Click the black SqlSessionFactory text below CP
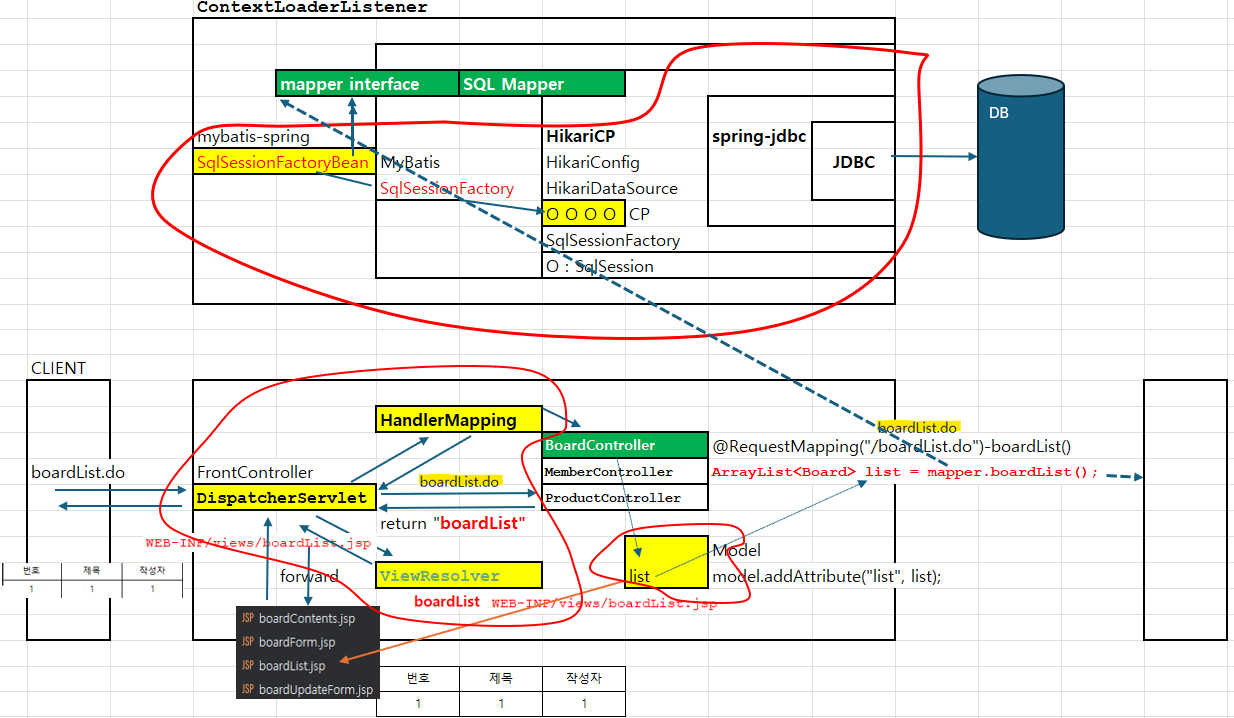 (613, 240)
